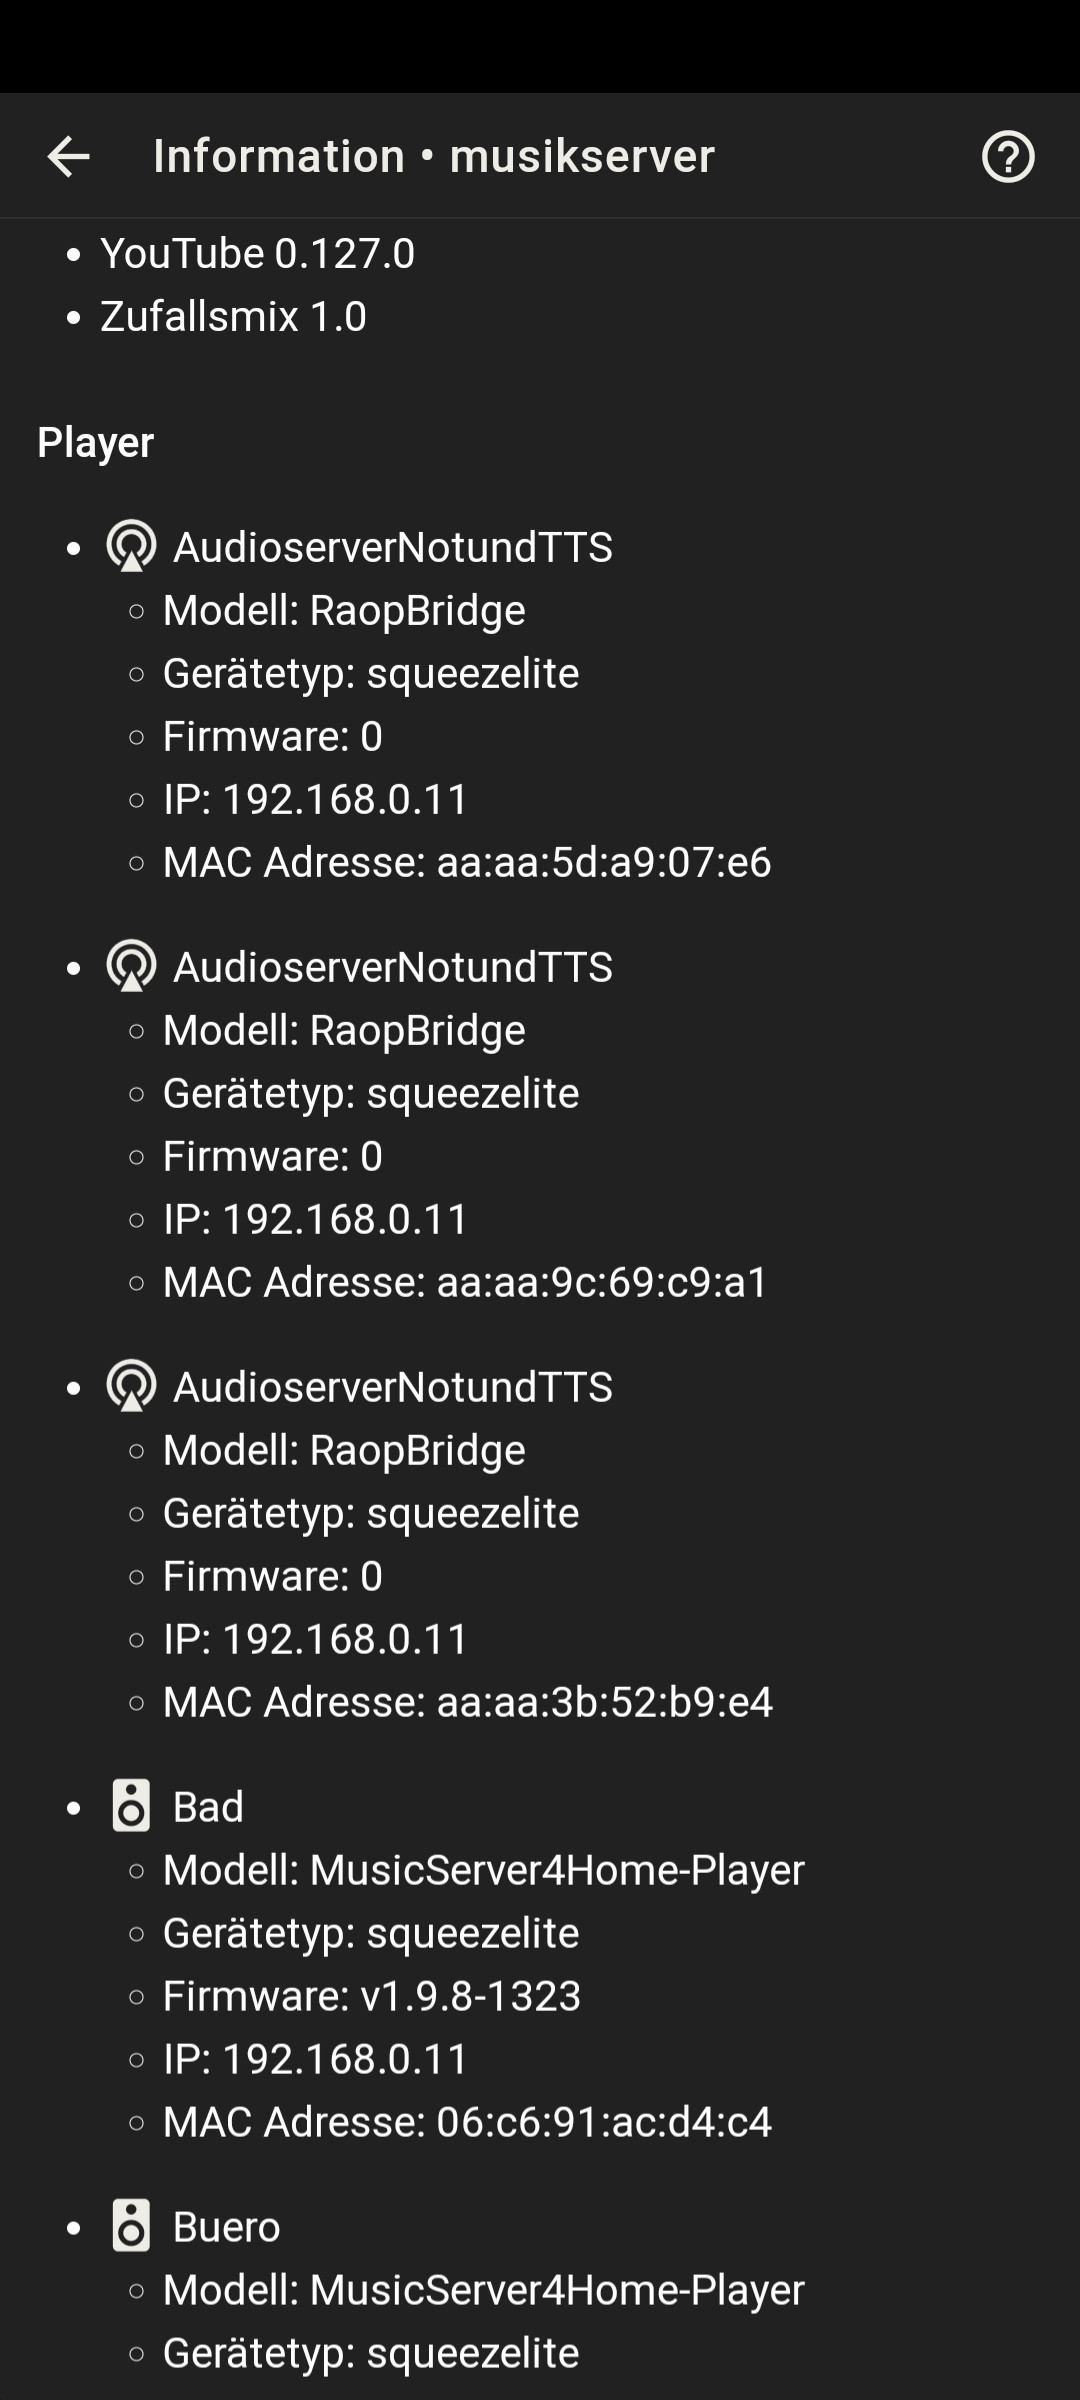Screen dimensions: 1080x2400
Task: Select the Bad player name
Action: click(208, 1807)
